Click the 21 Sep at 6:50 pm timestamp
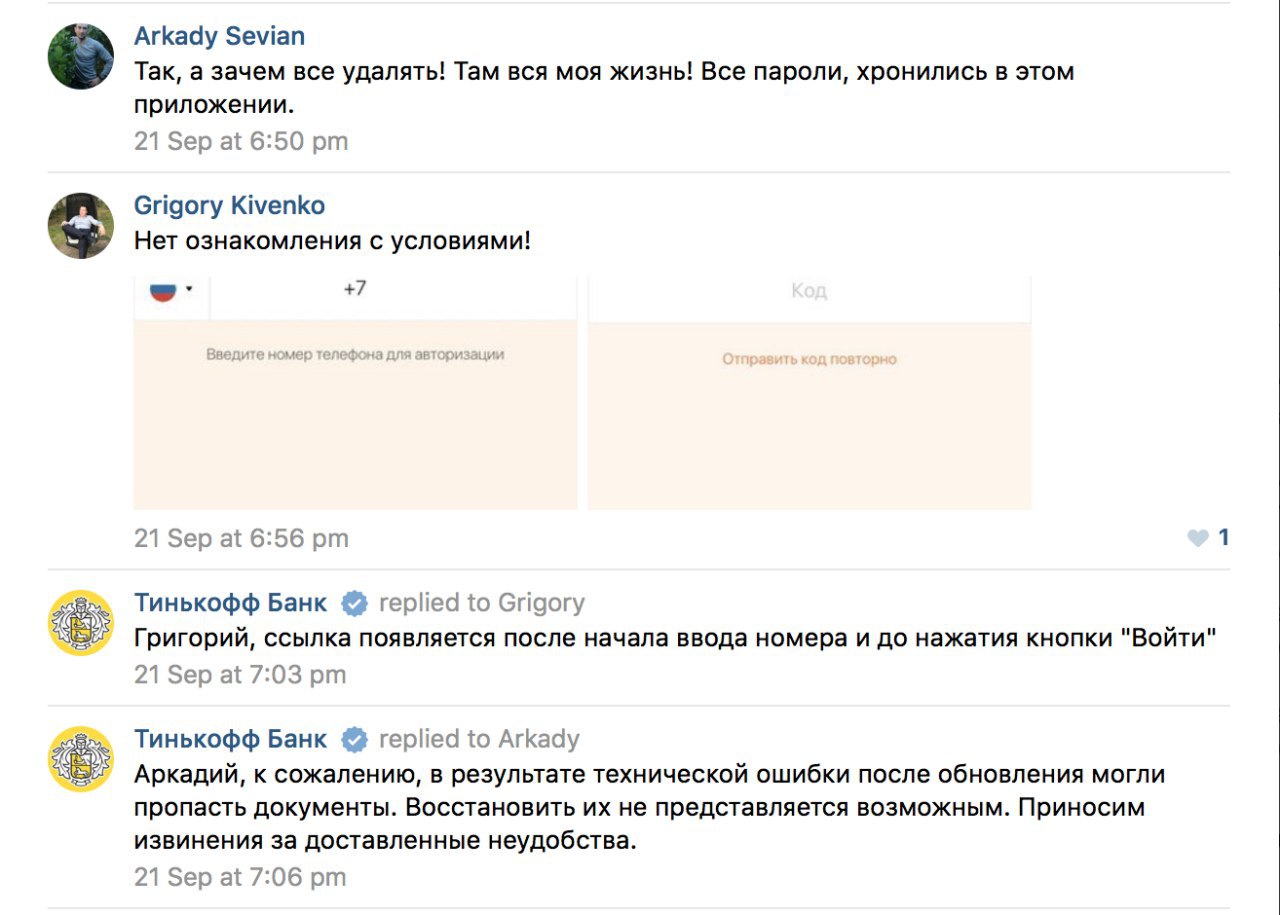 pos(241,141)
